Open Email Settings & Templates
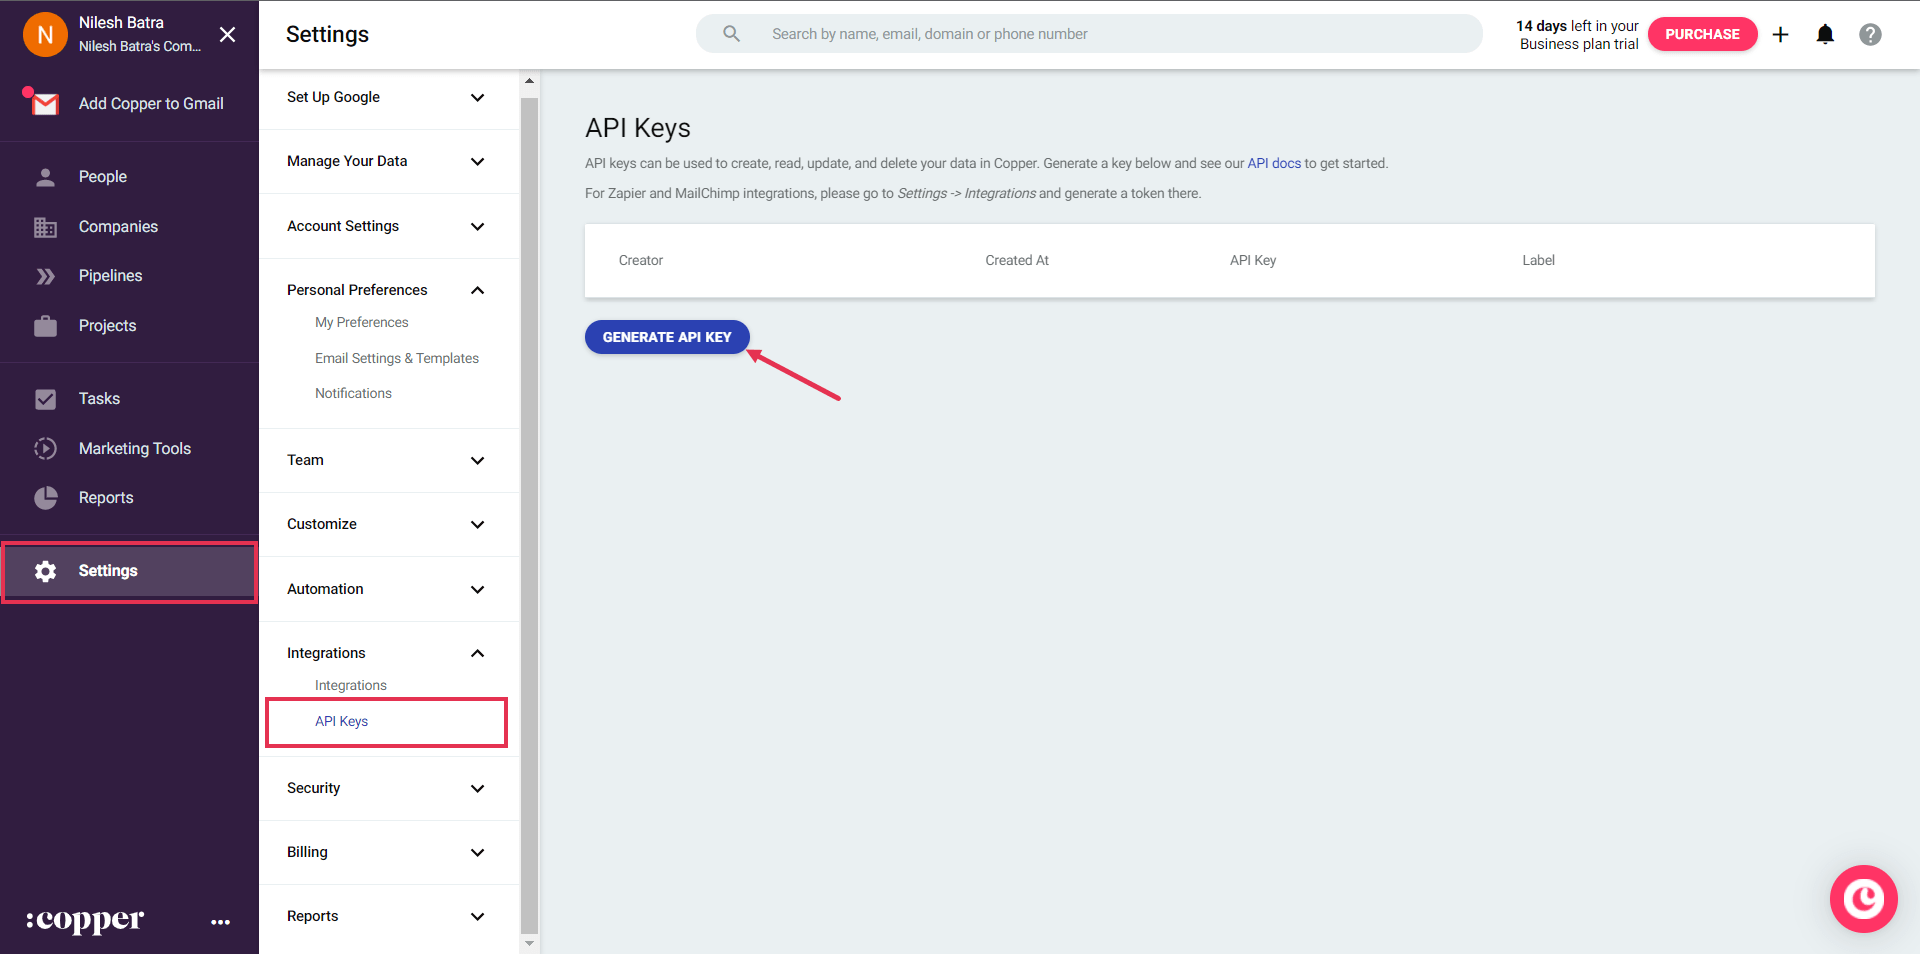 pyautogui.click(x=397, y=358)
